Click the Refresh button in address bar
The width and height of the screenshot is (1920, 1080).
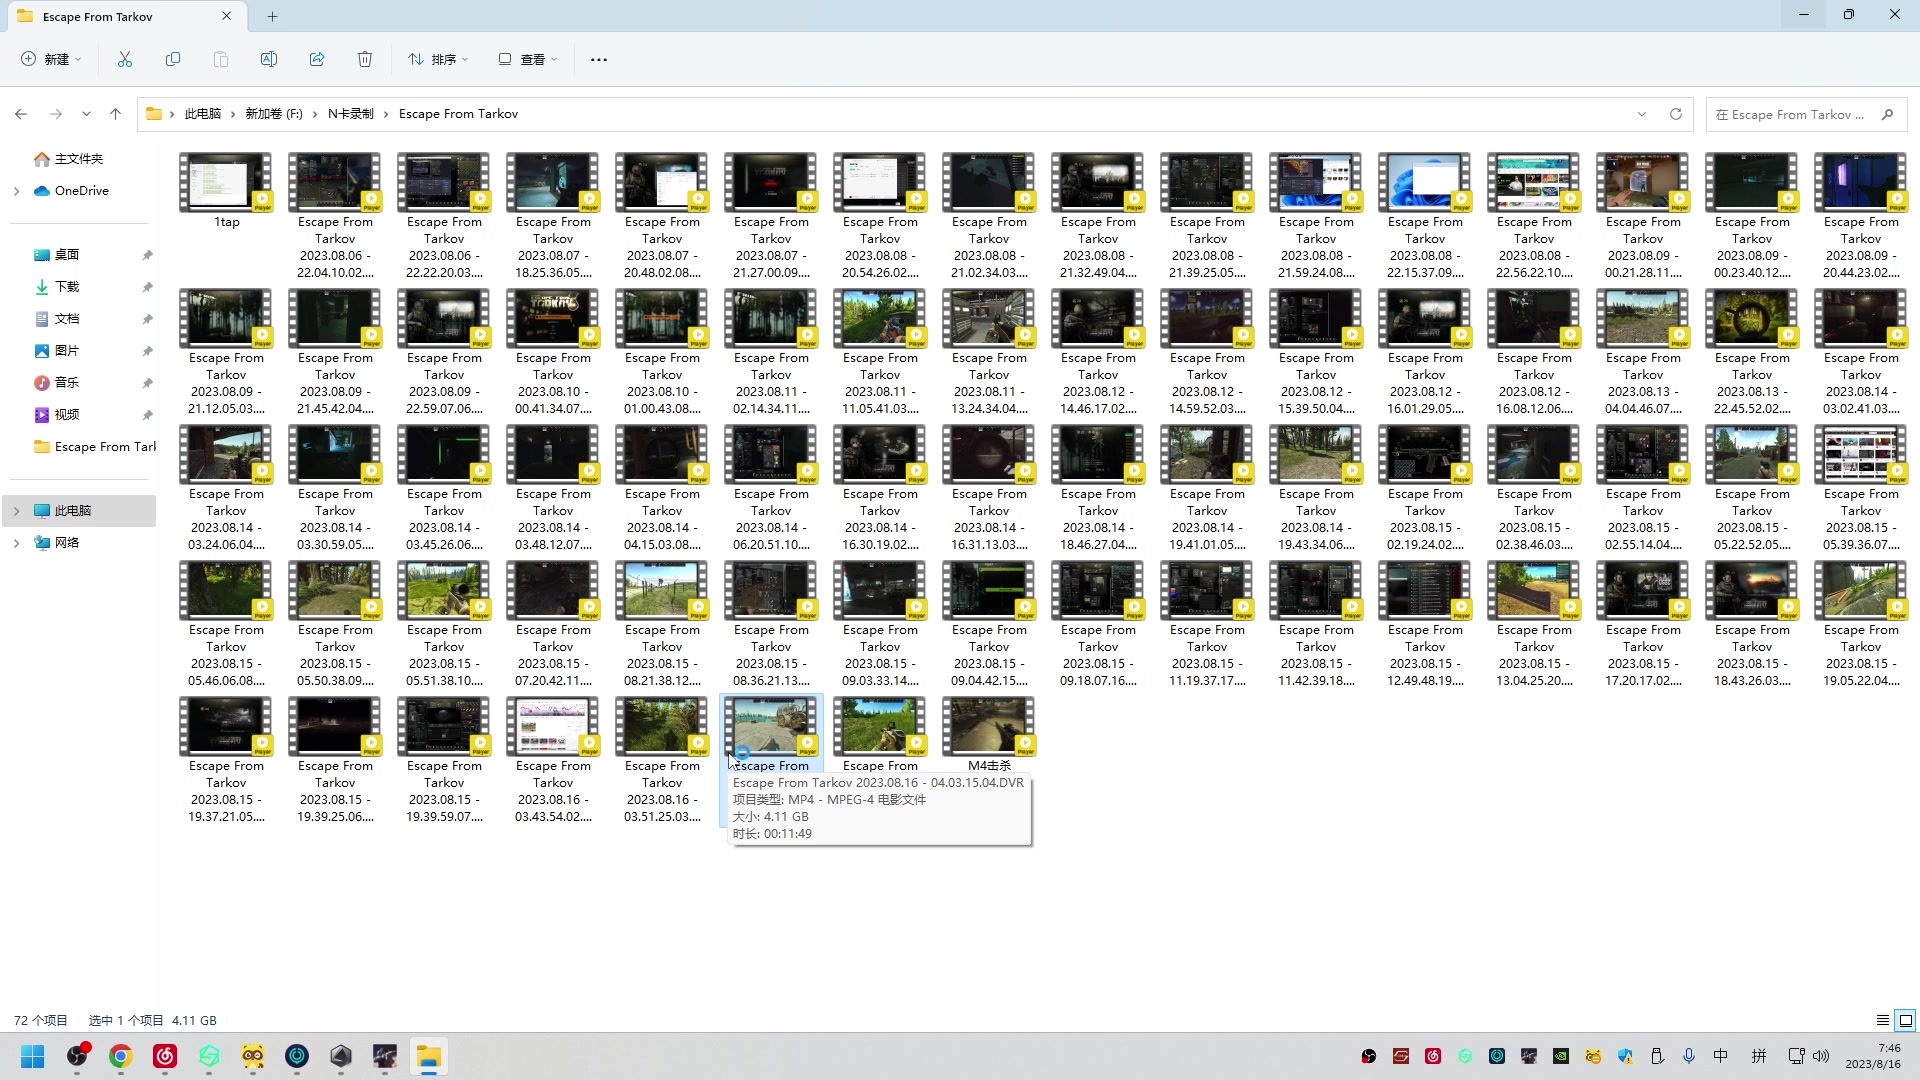pyautogui.click(x=1676, y=114)
